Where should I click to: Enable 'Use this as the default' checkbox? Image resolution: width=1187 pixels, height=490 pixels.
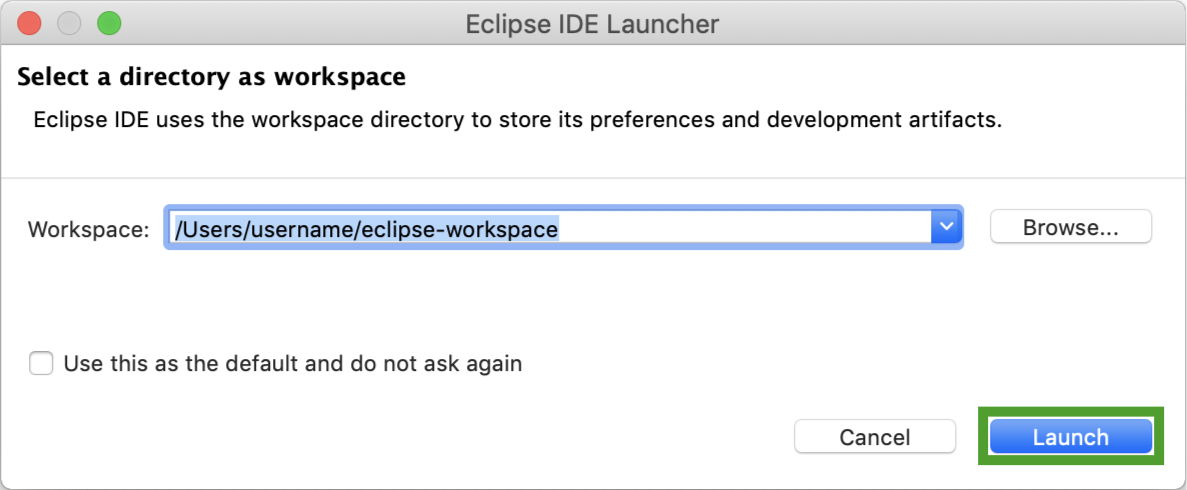click(x=41, y=363)
